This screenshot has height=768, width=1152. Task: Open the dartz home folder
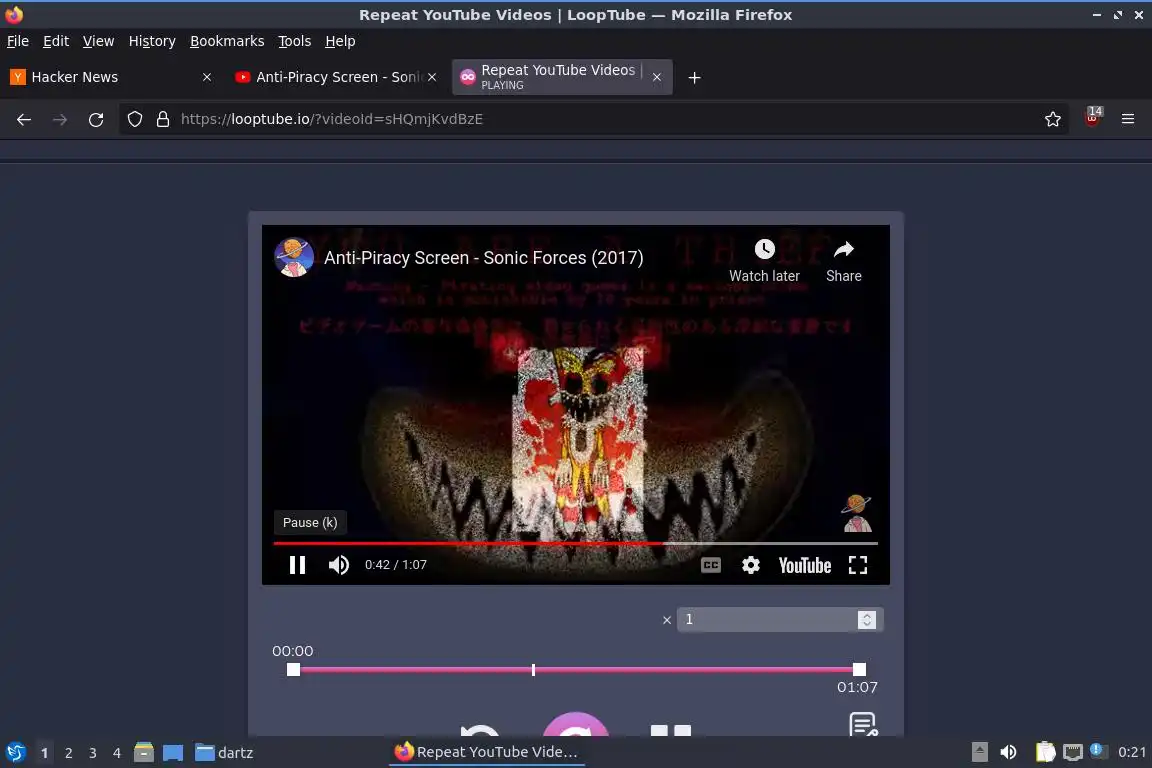pyautogui.click(x=224, y=753)
